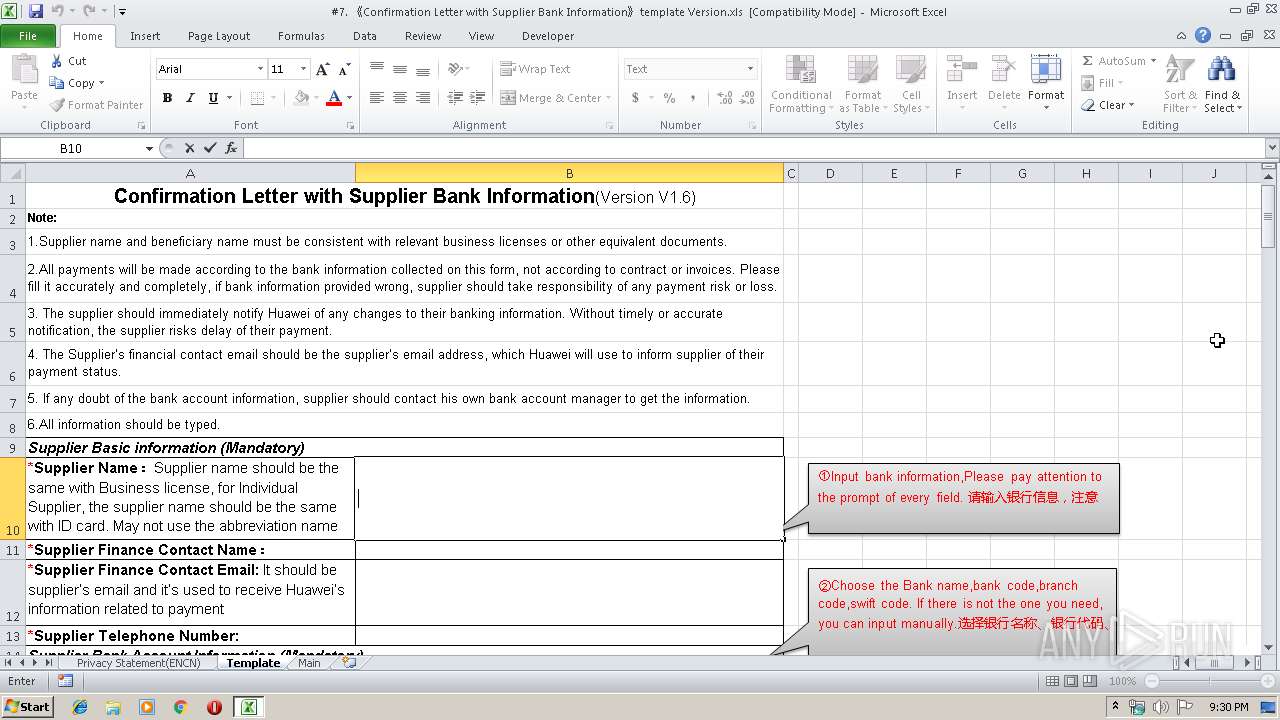Apply the fill color bucket
The width and height of the screenshot is (1280, 720).
(x=302, y=98)
